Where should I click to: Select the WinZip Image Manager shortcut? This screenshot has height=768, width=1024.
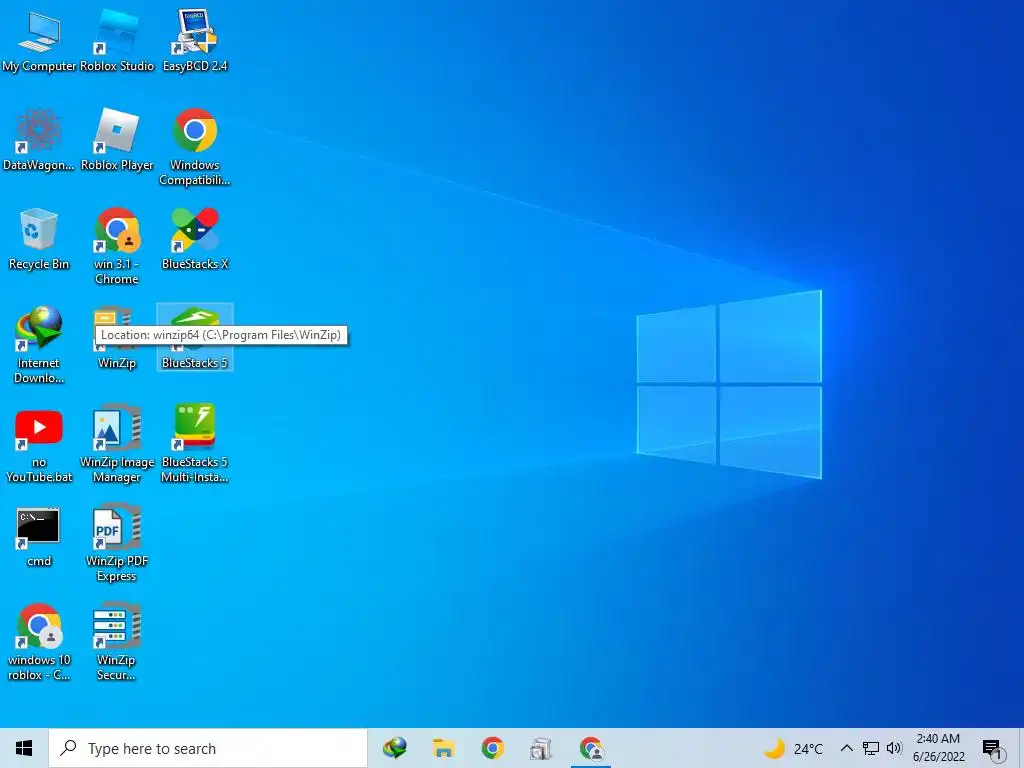117,444
